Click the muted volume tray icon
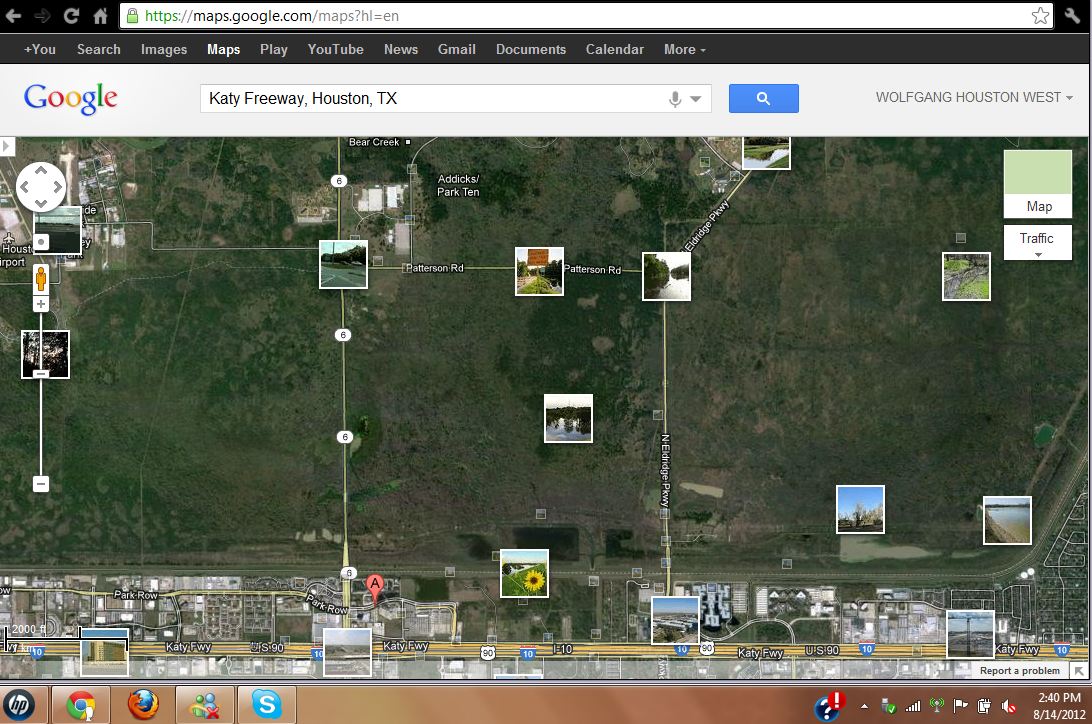Screen dimensions: 1092x724 pos(1008,706)
